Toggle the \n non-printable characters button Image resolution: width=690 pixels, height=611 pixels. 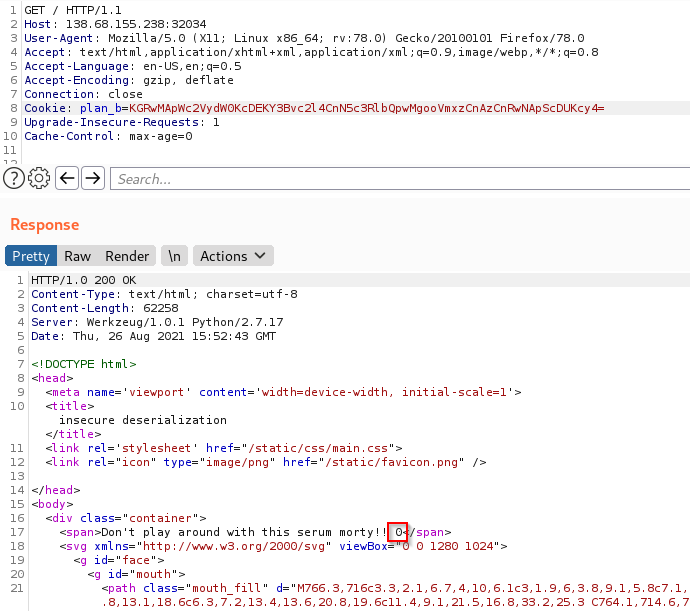pyautogui.click(x=174, y=256)
